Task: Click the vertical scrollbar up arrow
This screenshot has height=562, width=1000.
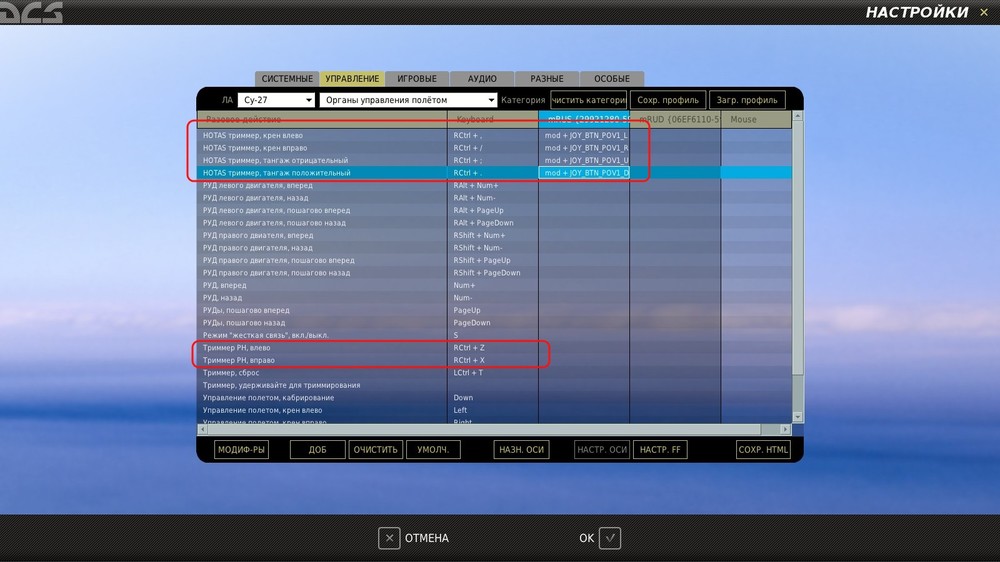Action: (797, 117)
